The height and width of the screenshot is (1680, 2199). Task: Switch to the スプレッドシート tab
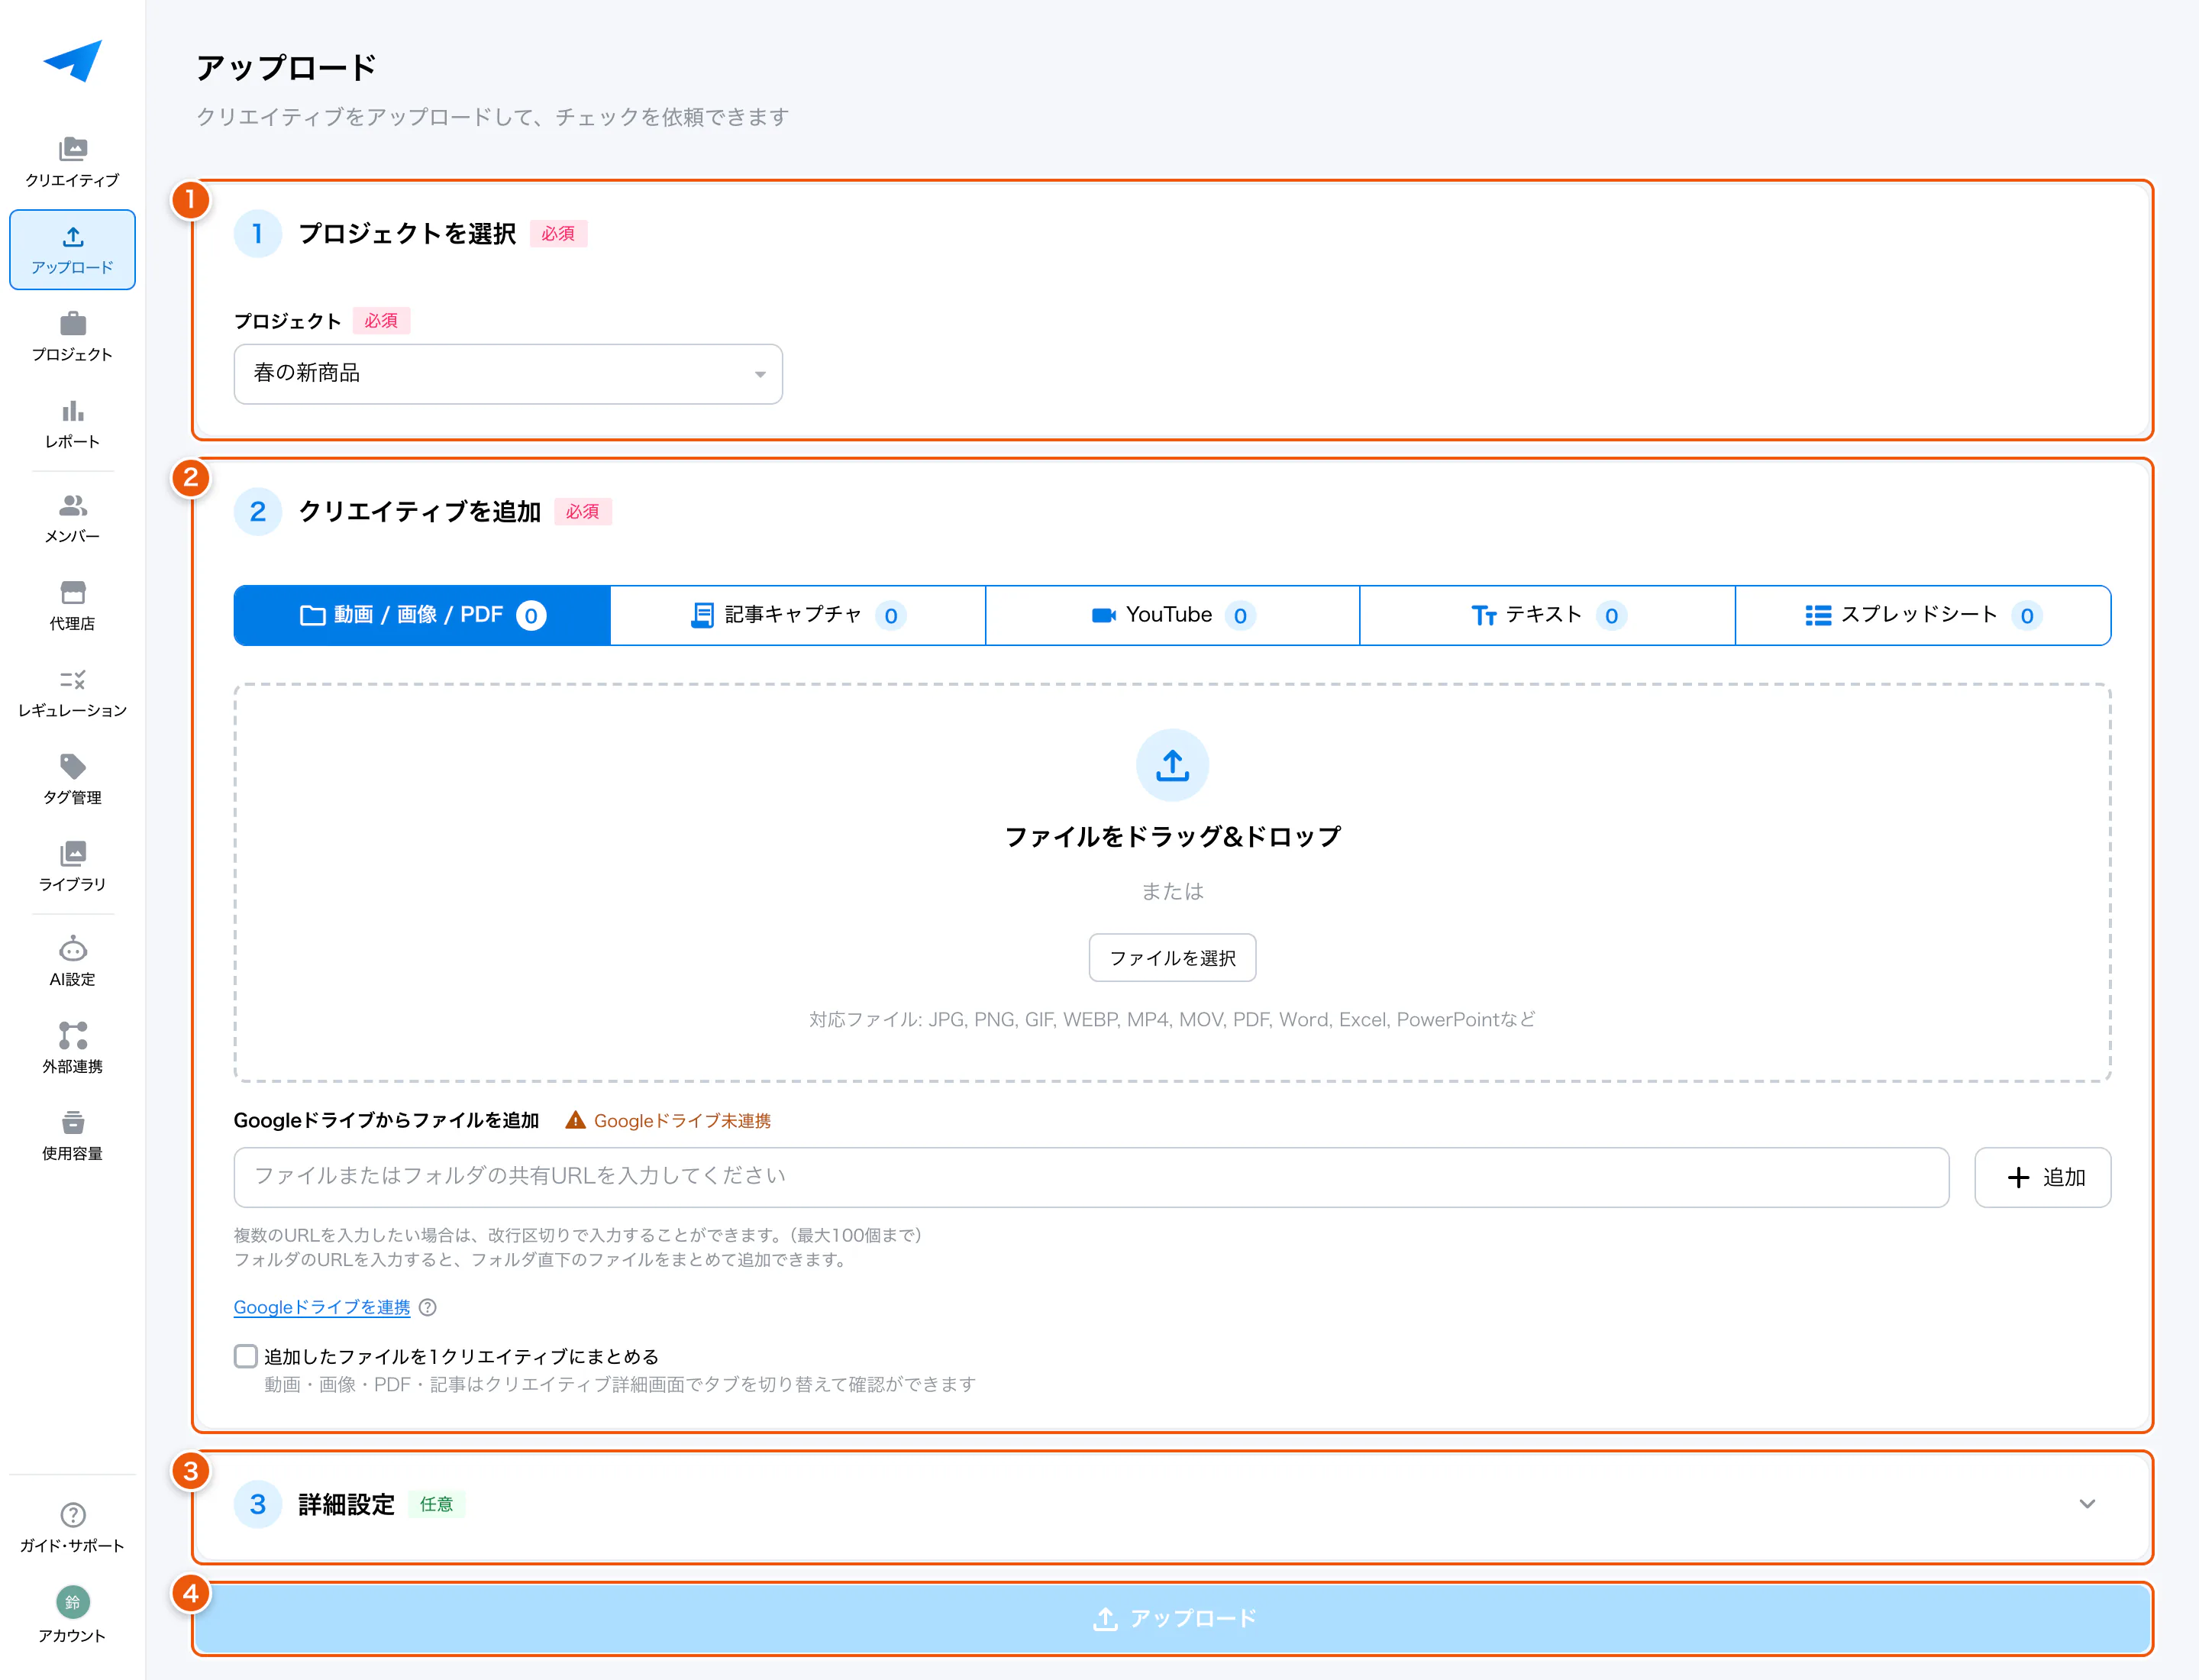tap(1922, 615)
